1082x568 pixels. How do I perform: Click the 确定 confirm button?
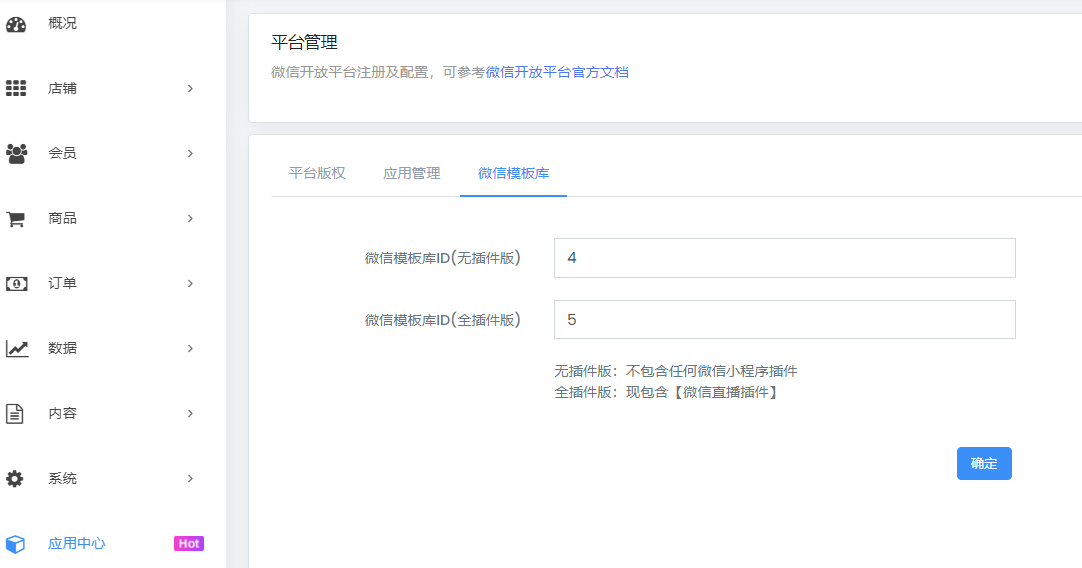click(984, 463)
